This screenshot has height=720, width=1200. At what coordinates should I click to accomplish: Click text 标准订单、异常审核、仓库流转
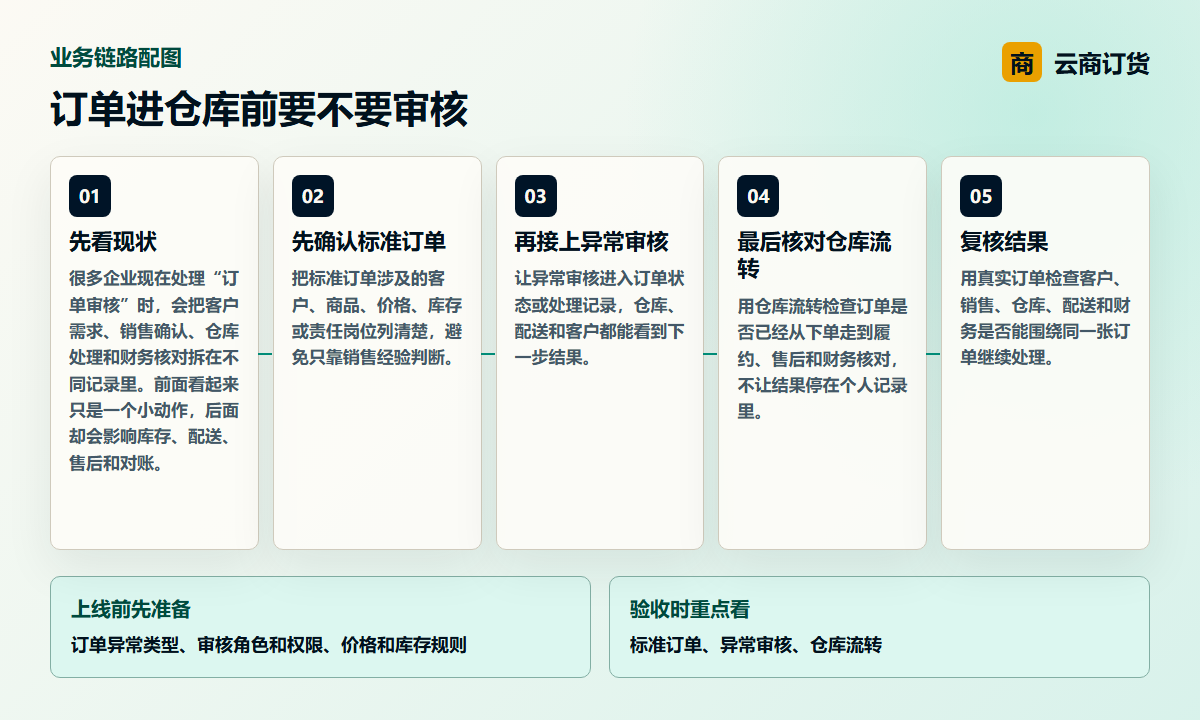[756, 645]
